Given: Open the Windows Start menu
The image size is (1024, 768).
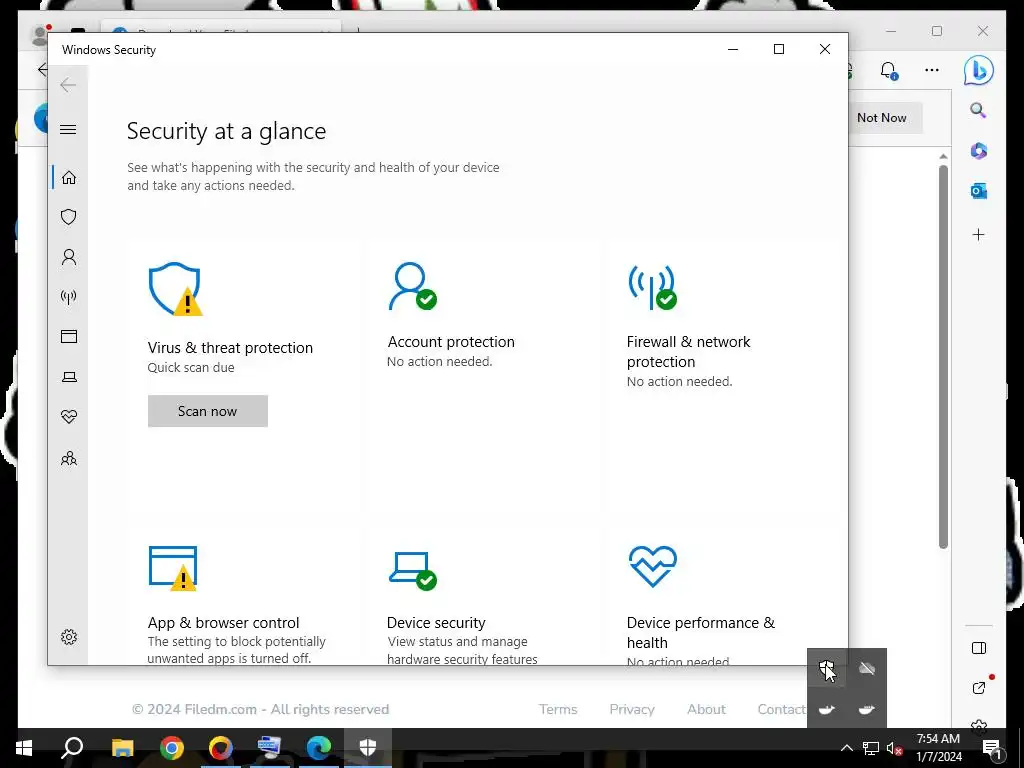Looking at the screenshot, I should [24, 748].
